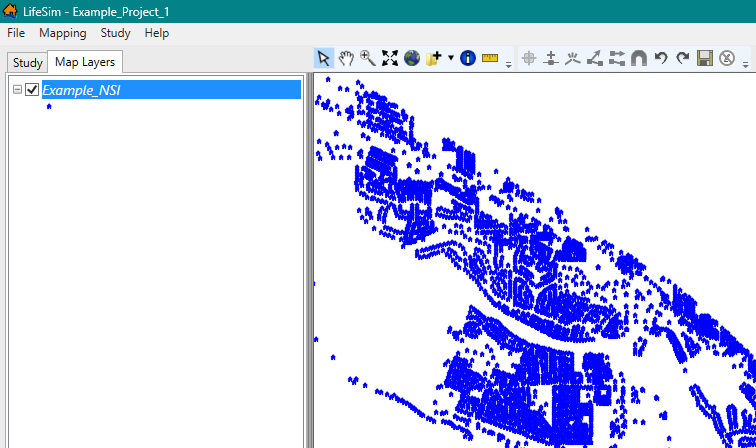Viewport: 756px width, 448px height.
Task: Click the add map layer folder icon
Action: (x=434, y=58)
